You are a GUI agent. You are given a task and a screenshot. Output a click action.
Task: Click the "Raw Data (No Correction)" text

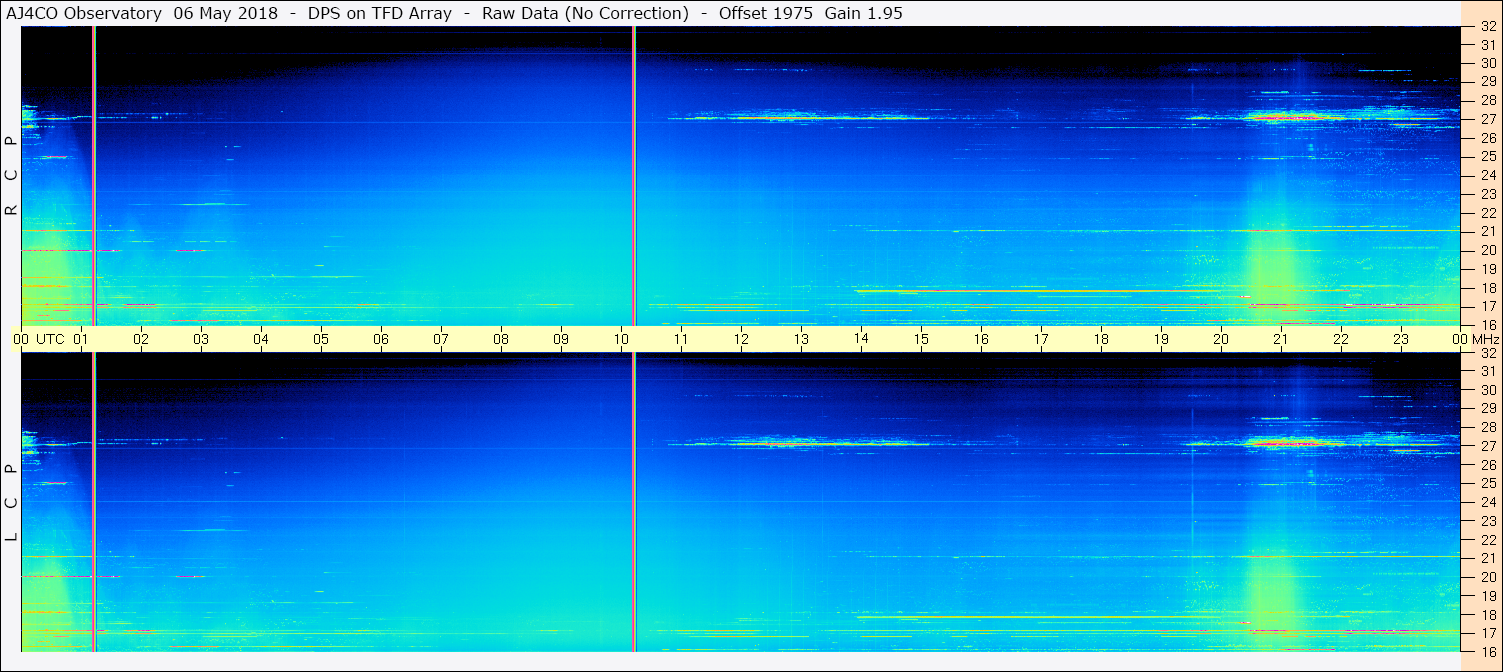(585, 13)
